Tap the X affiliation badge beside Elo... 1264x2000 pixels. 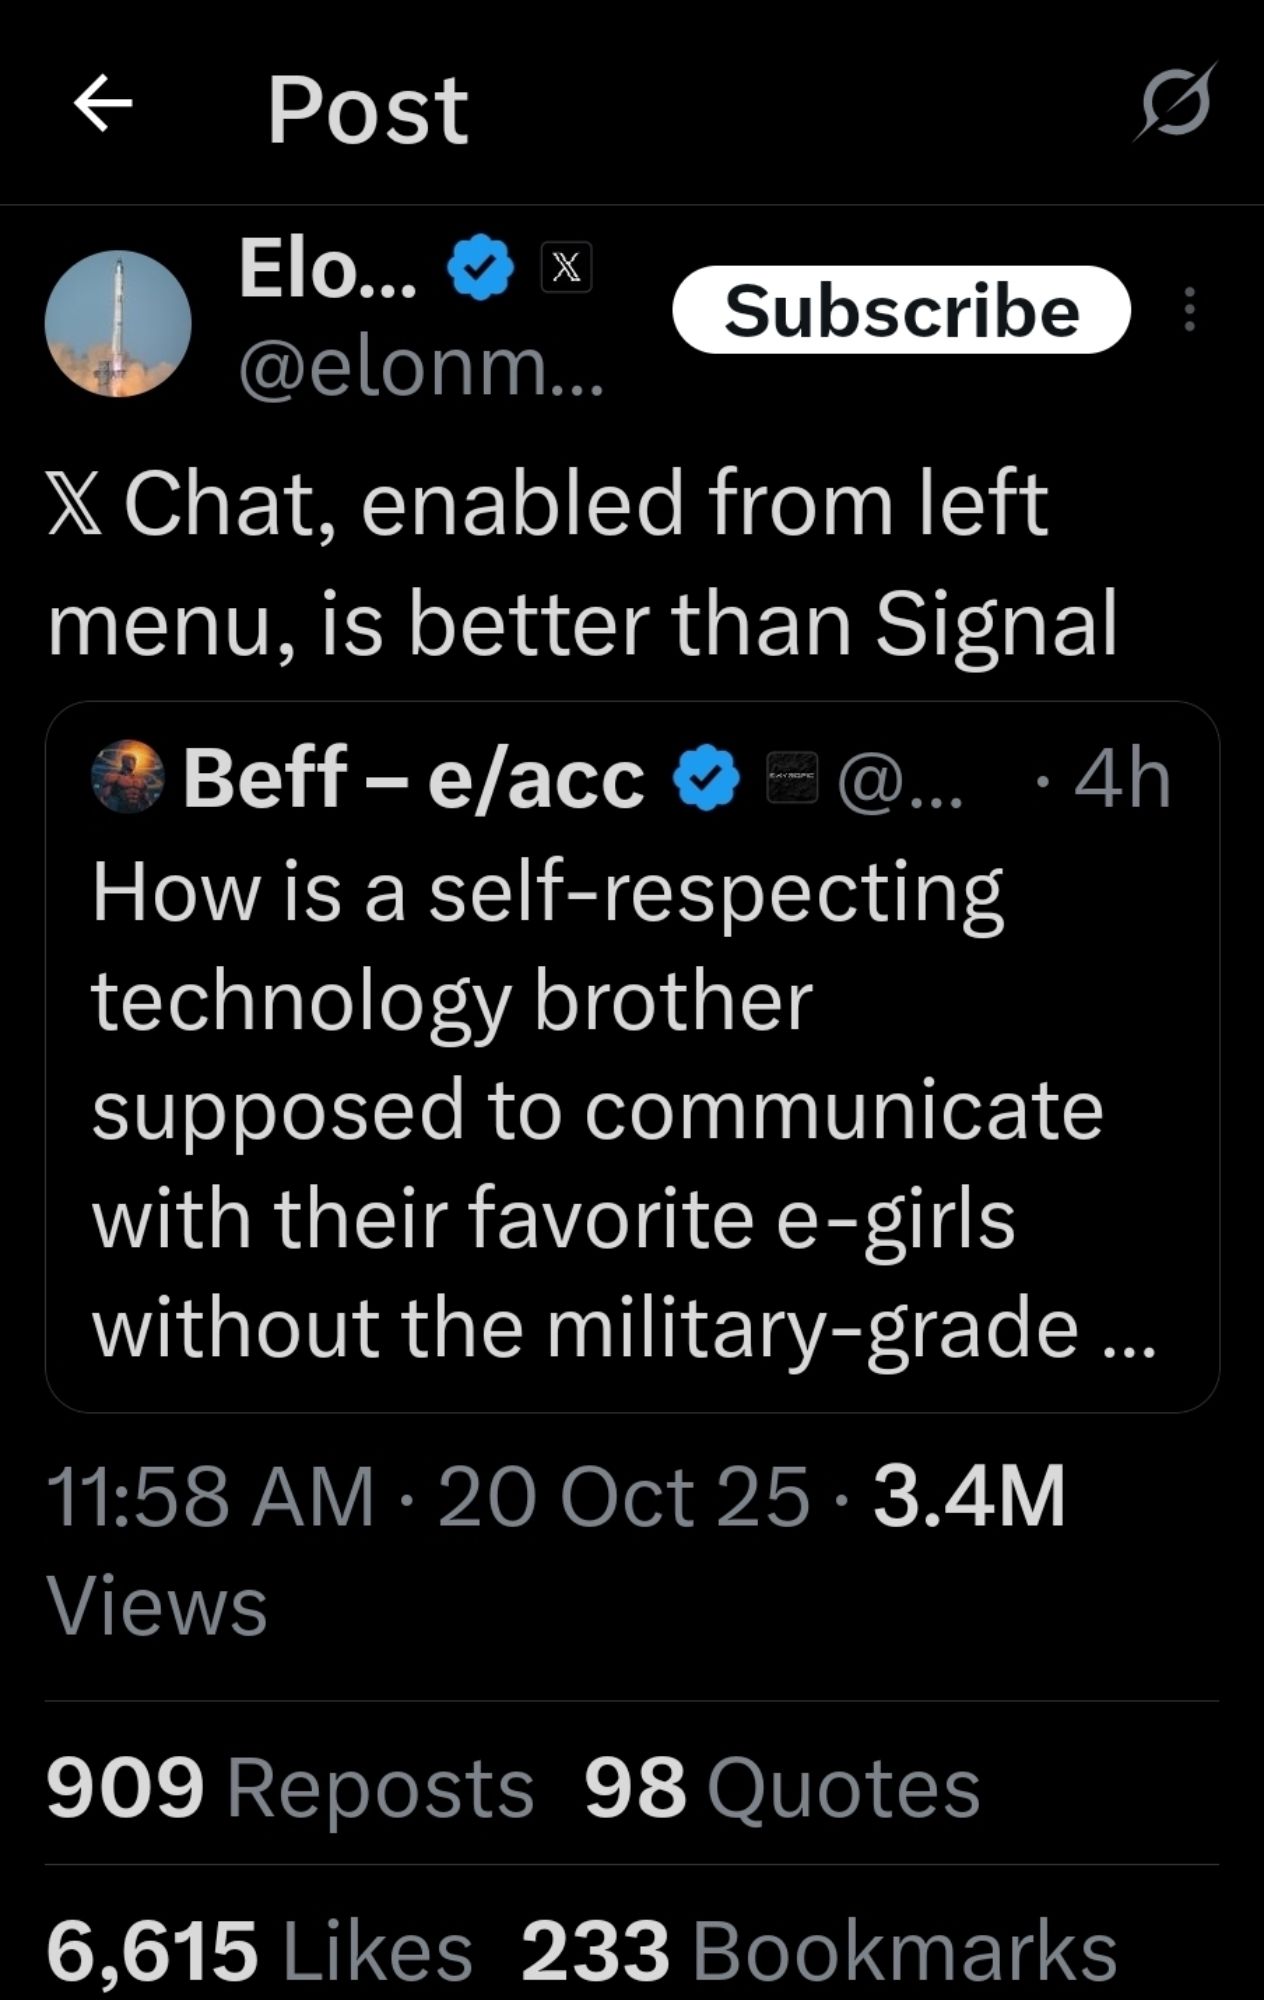click(566, 267)
